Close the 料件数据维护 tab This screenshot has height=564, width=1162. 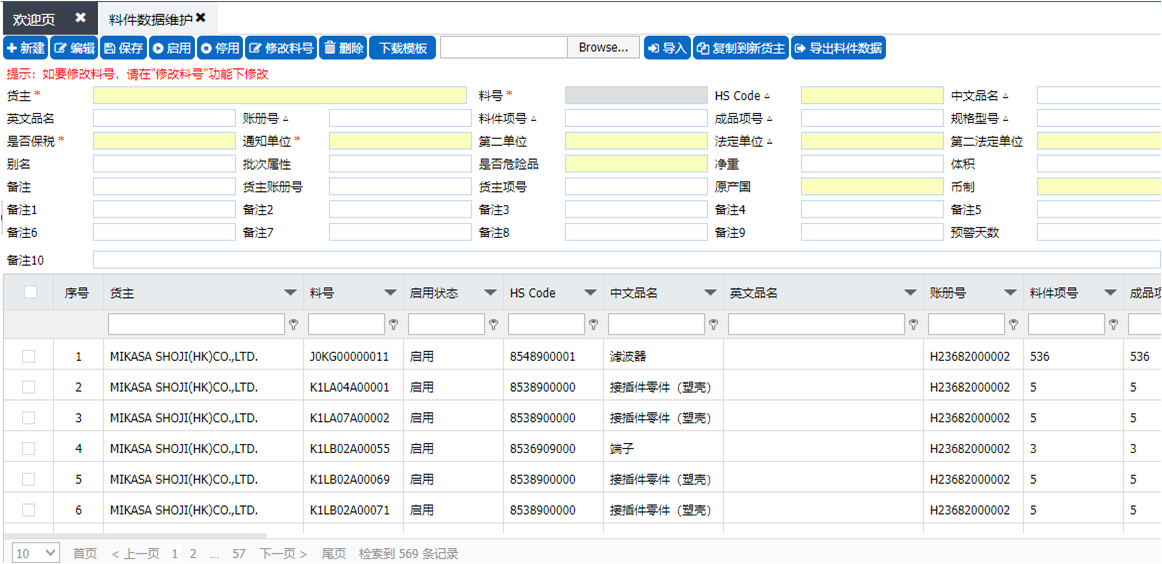[200, 17]
